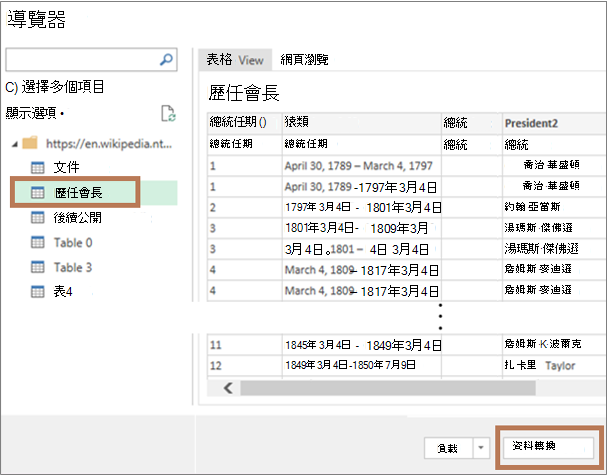Click the 負載 button
This screenshot has height=475, width=607.
coord(448,448)
